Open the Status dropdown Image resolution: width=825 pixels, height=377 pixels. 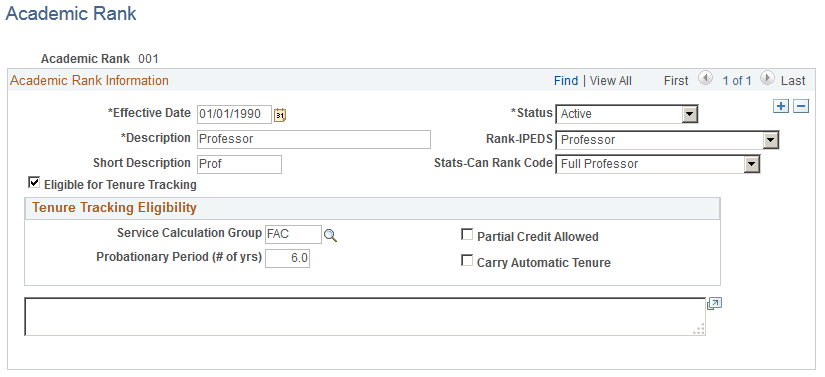click(x=627, y=114)
